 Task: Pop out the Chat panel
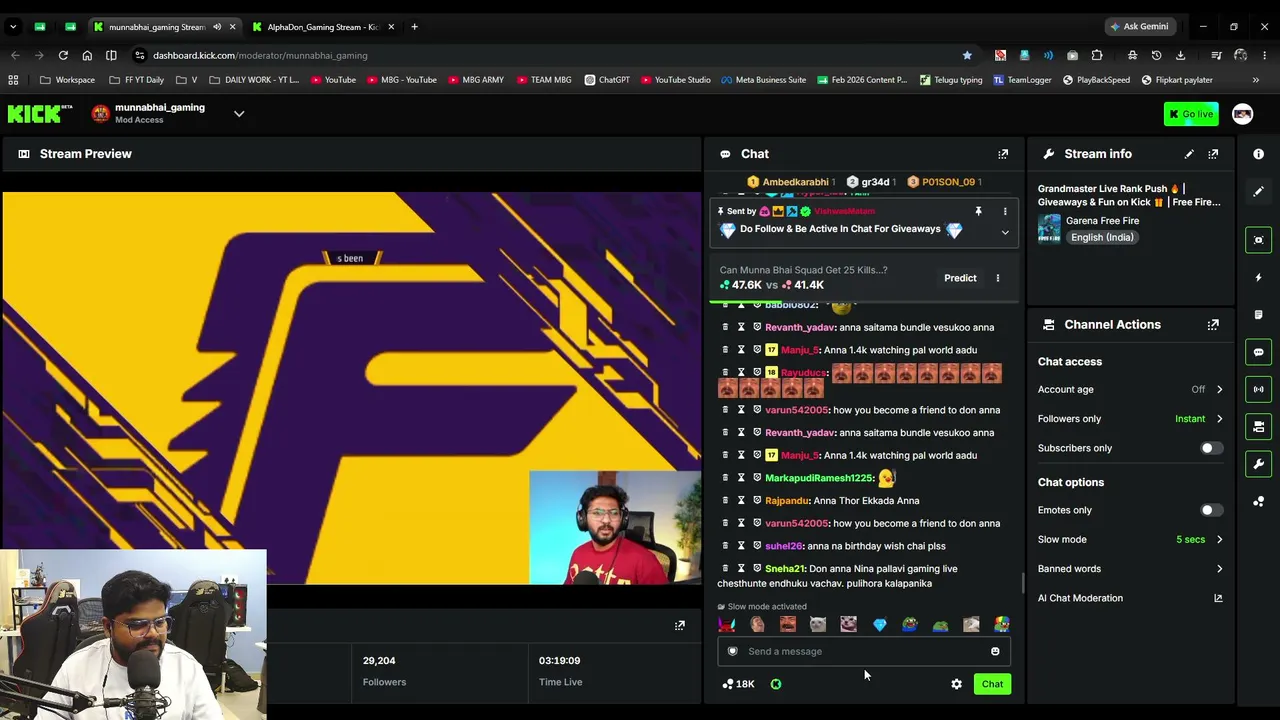point(1003,154)
